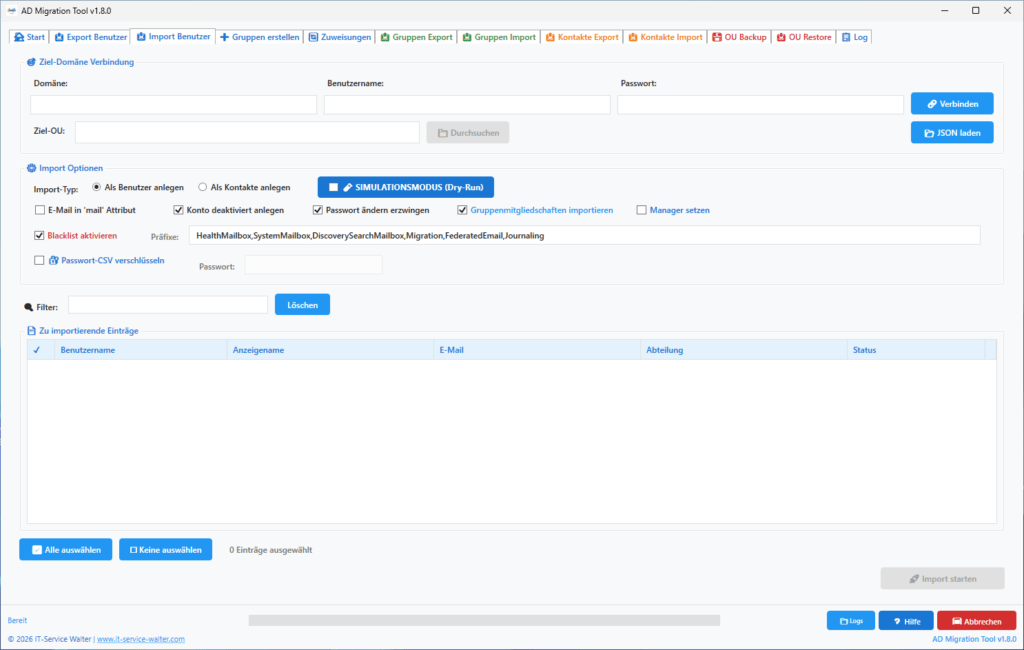Click the Filter magnifier icon
Viewport: 1024px width, 650px height.
click(29, 307)
